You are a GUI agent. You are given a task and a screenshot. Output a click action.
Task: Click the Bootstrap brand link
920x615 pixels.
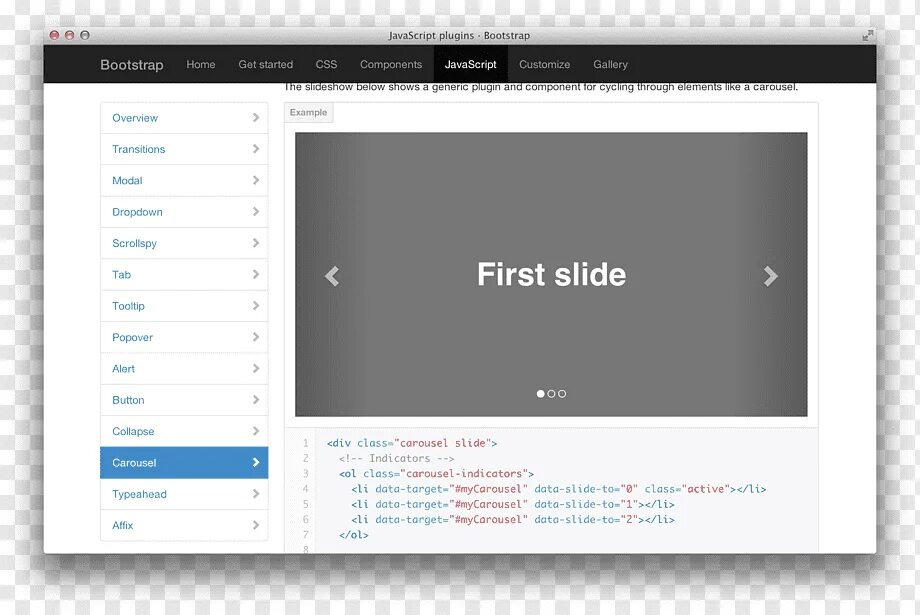pos(131,65)
